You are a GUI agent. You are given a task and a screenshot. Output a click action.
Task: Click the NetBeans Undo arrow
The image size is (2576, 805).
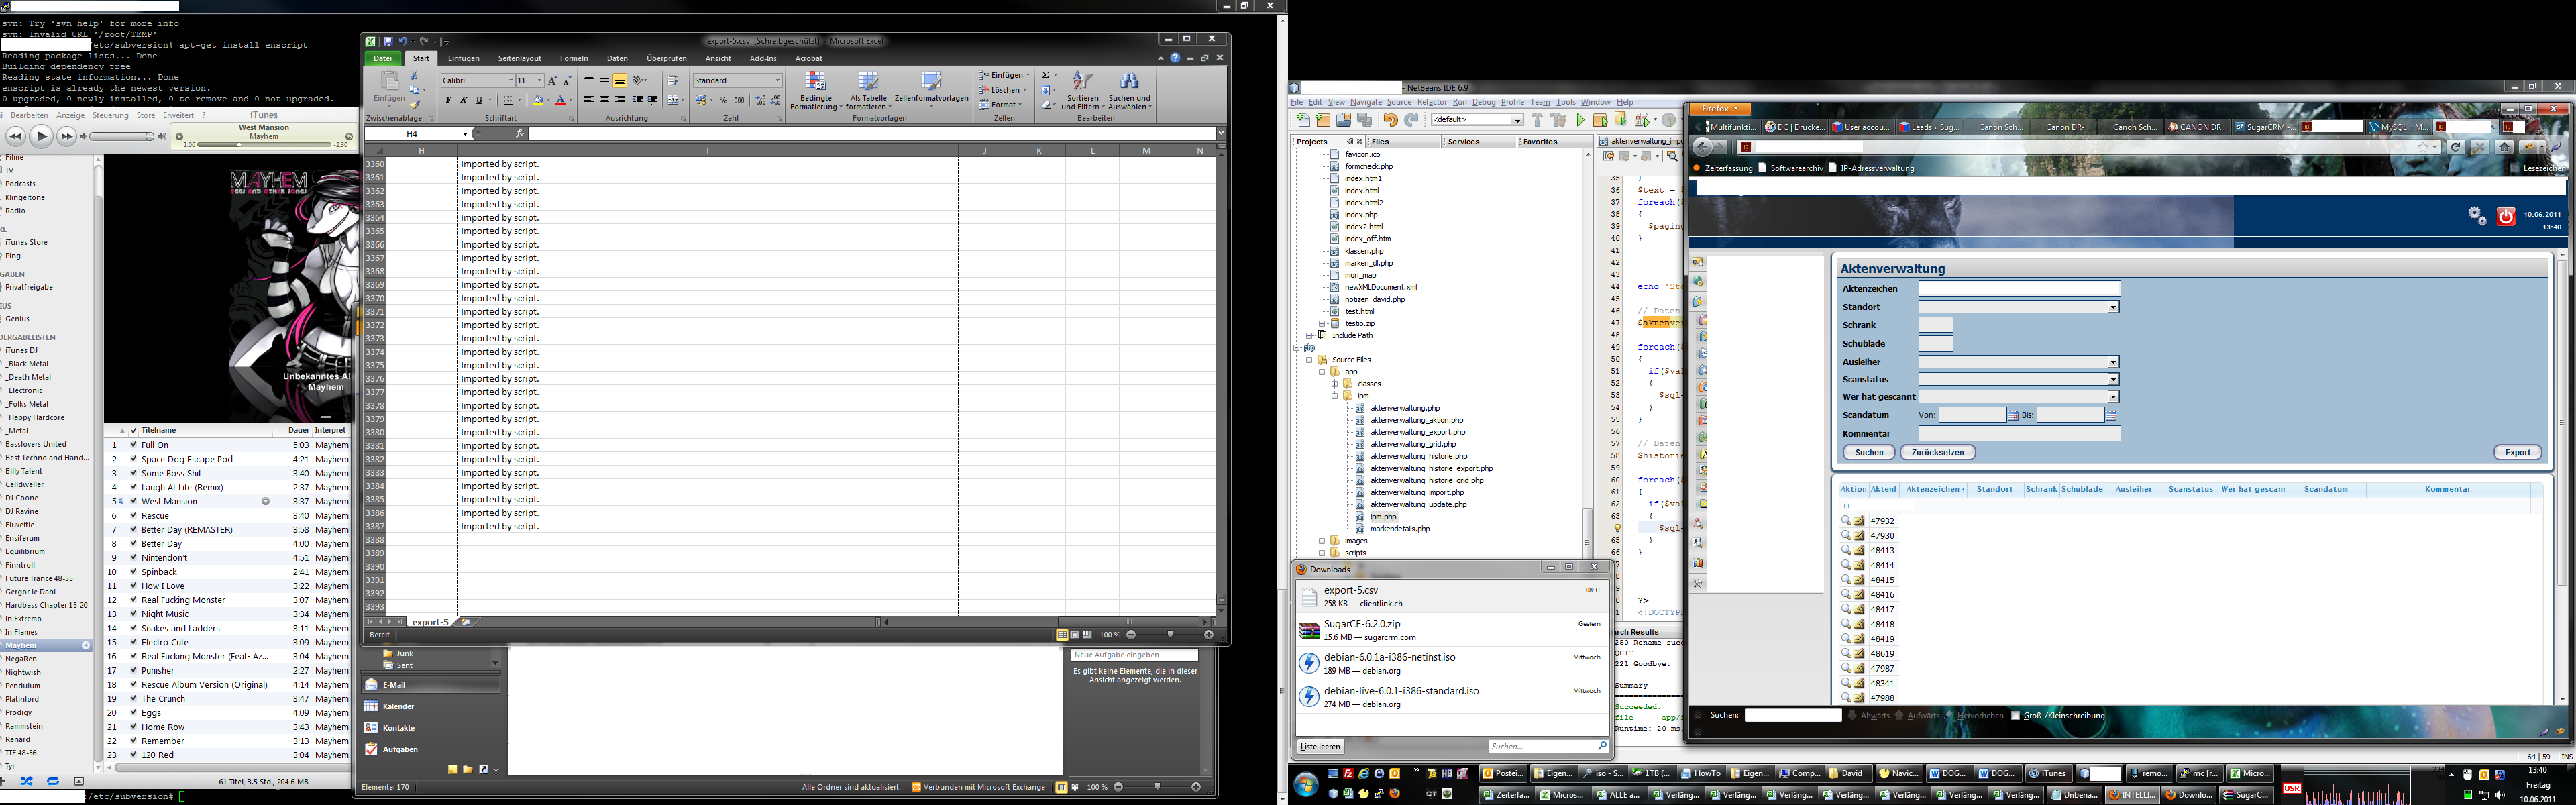pos(1390,120)
